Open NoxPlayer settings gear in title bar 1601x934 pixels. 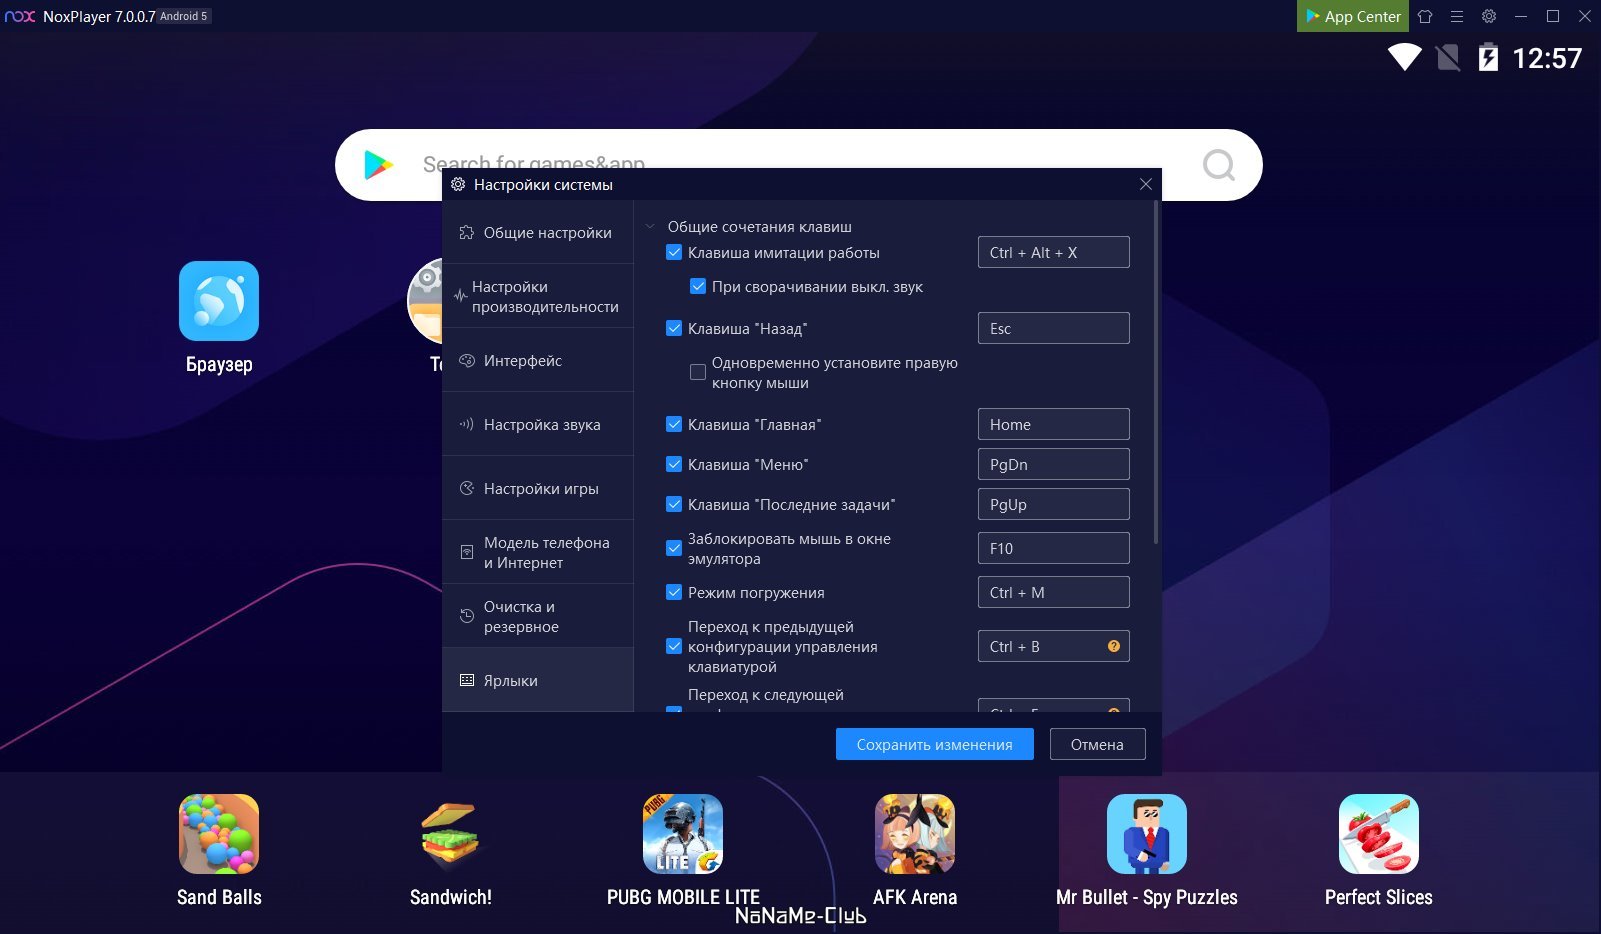pos(1489,16)
